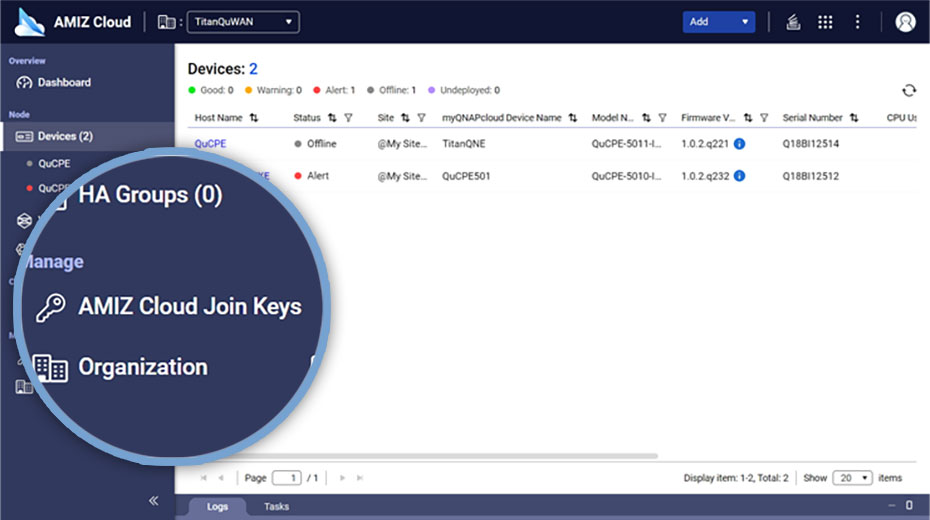Click the firmware info icon for 1.0.2.q232
Viewport: 930px width, 520px height.
(x=739, y=176)
